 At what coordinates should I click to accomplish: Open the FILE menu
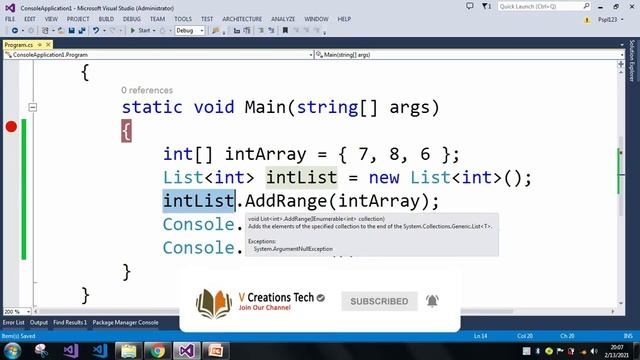(x=10, y=19)
